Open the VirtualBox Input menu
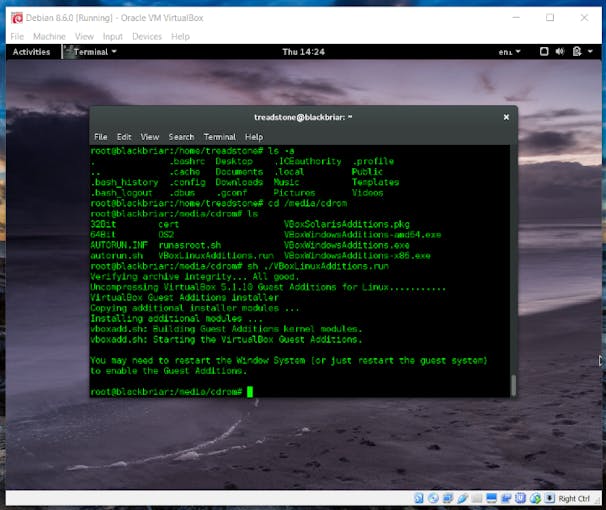The height and width of the screenshot is (510, 606). point(112,36)
